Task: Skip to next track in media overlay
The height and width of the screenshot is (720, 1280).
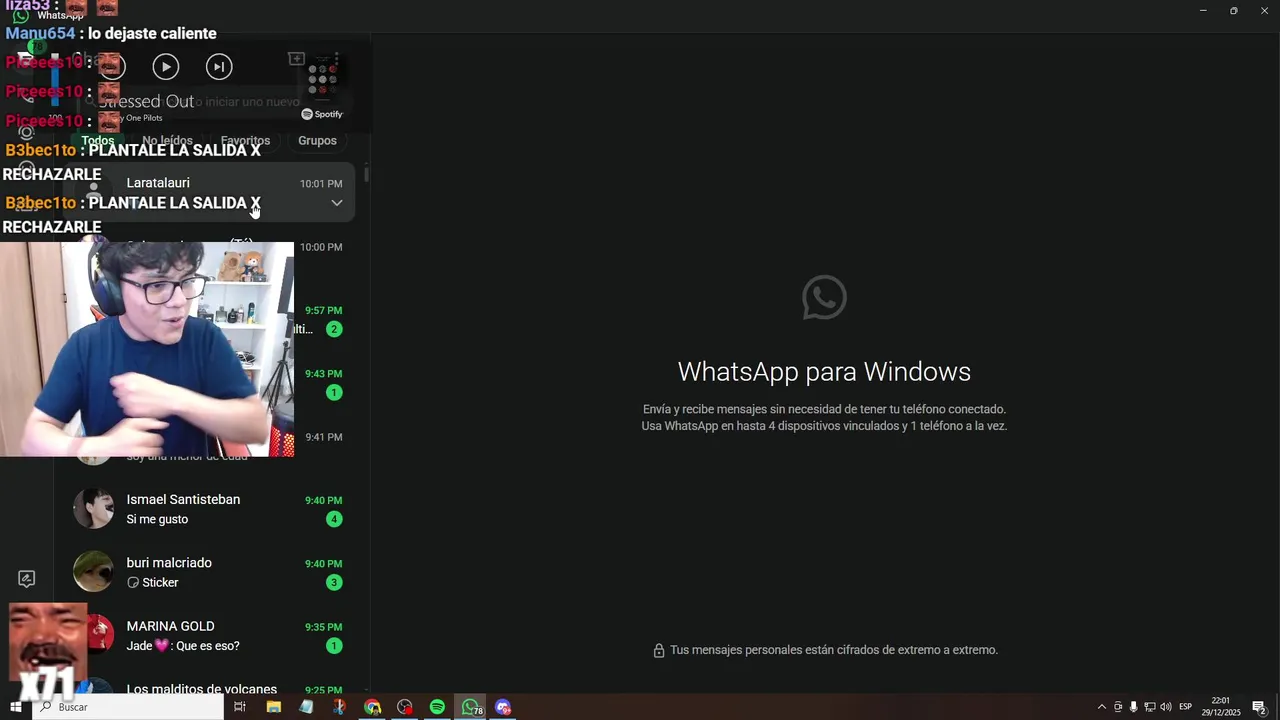Action: tap(219, 66)
